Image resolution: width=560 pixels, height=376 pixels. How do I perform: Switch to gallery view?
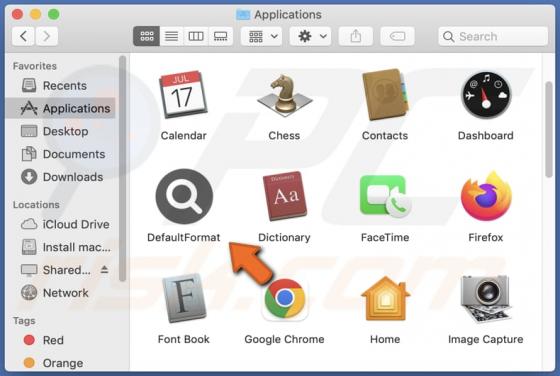[221, 36]
